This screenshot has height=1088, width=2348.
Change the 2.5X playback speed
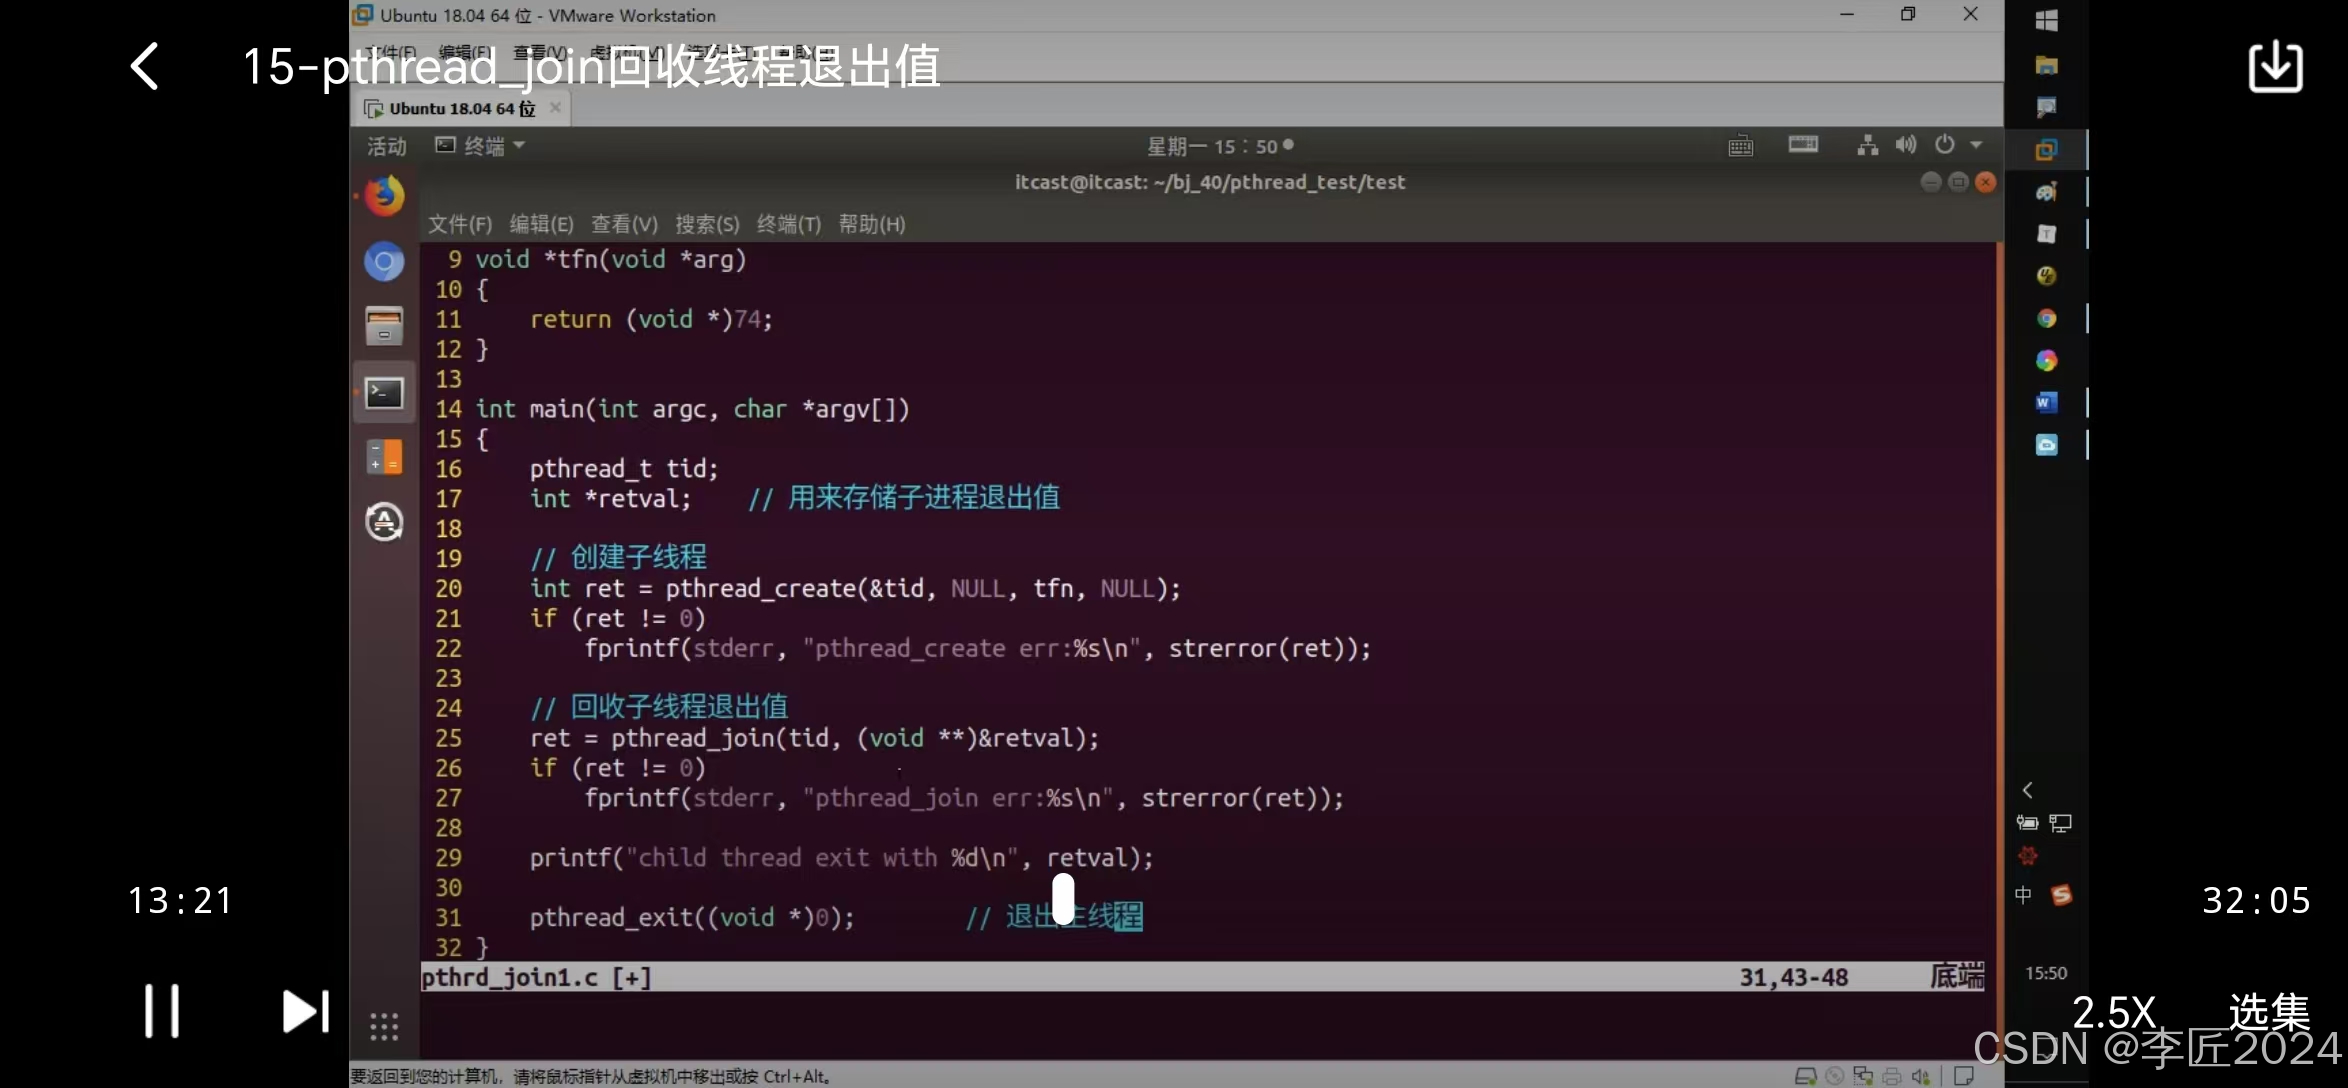click(x=2112, y=1012)
